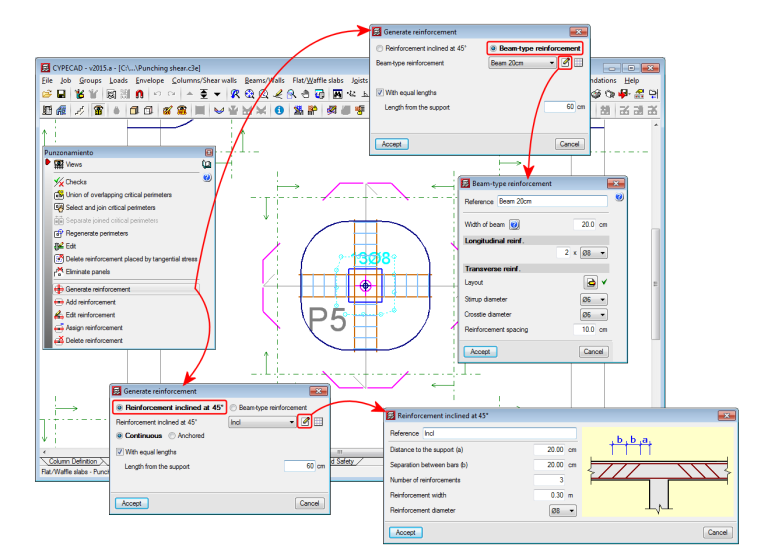The width and height of the screenshot is (768, 557).
Task: Click 'Edit reinforcement' in Punzonamiento panel
Action: [90, 315]
